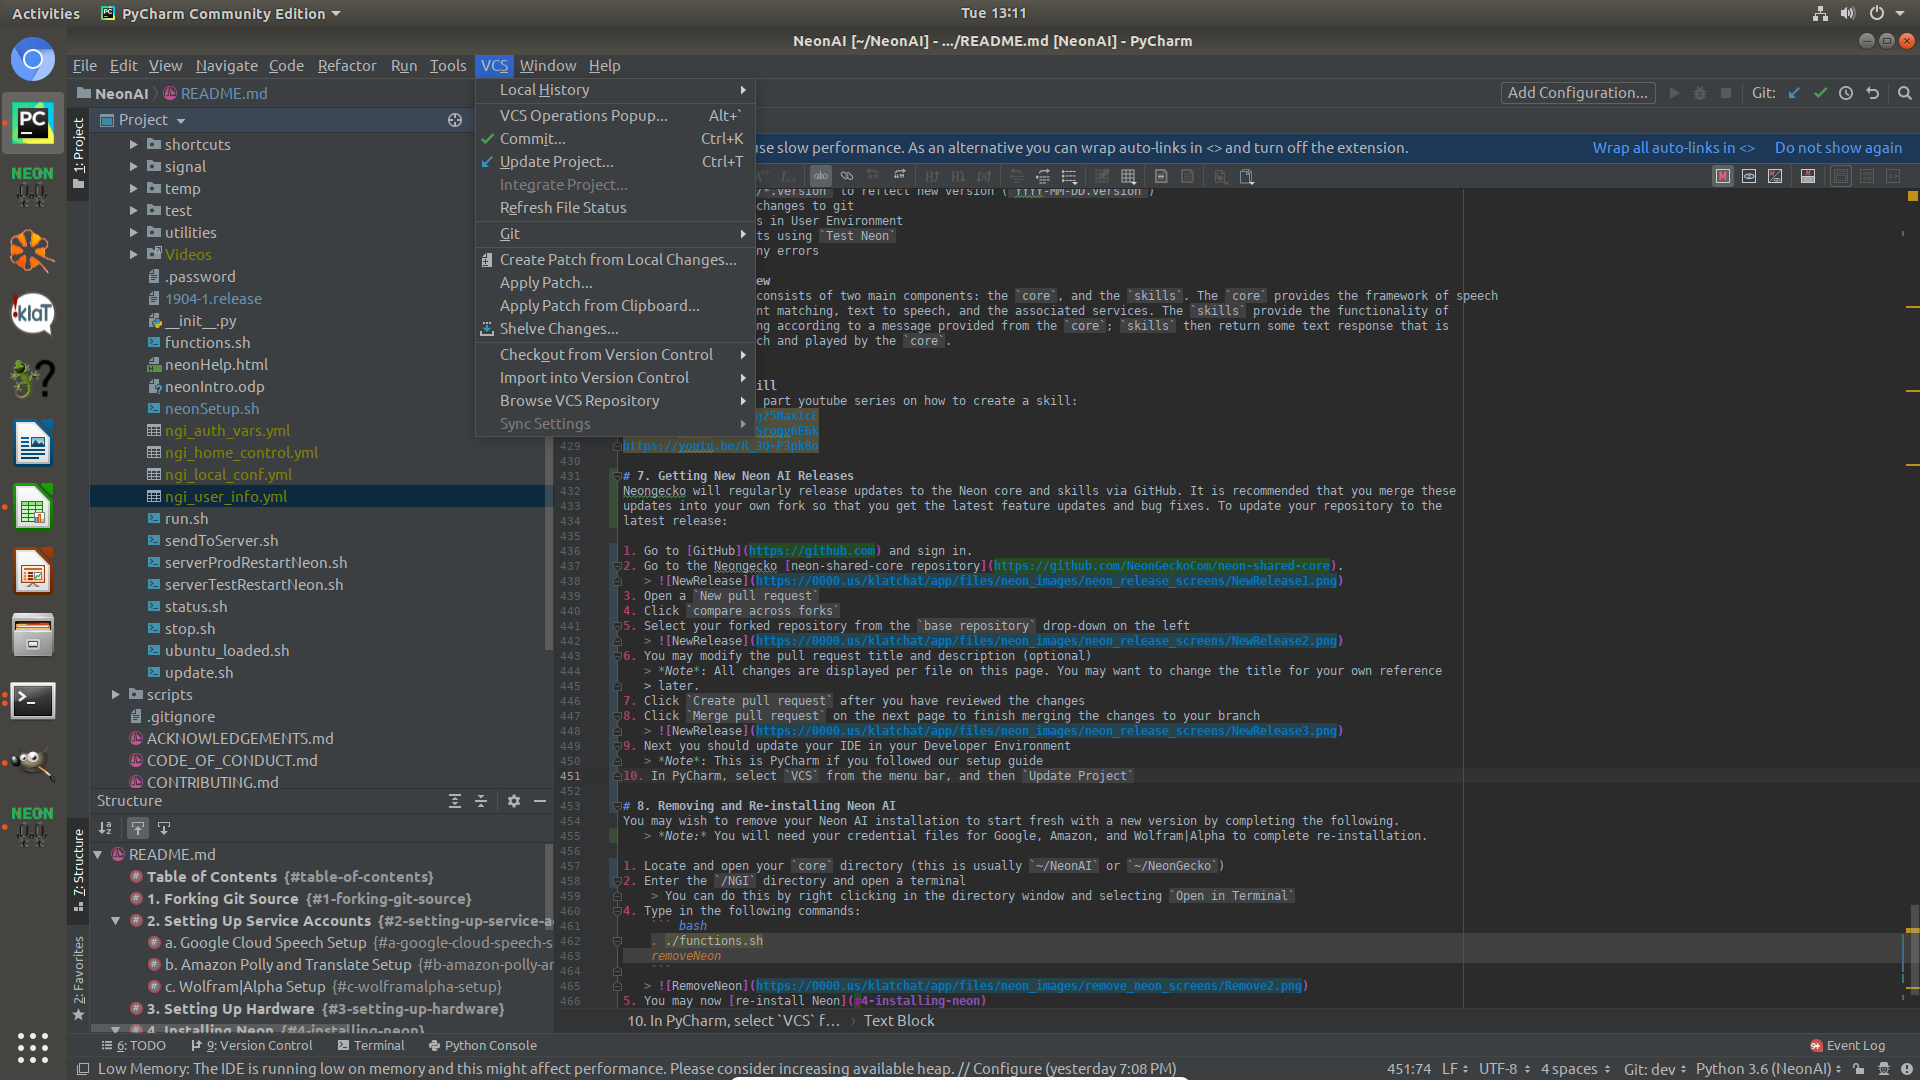Click the Project panel locate target icon
This screenshot has width=1920, height=1080.
pos(455,120)
